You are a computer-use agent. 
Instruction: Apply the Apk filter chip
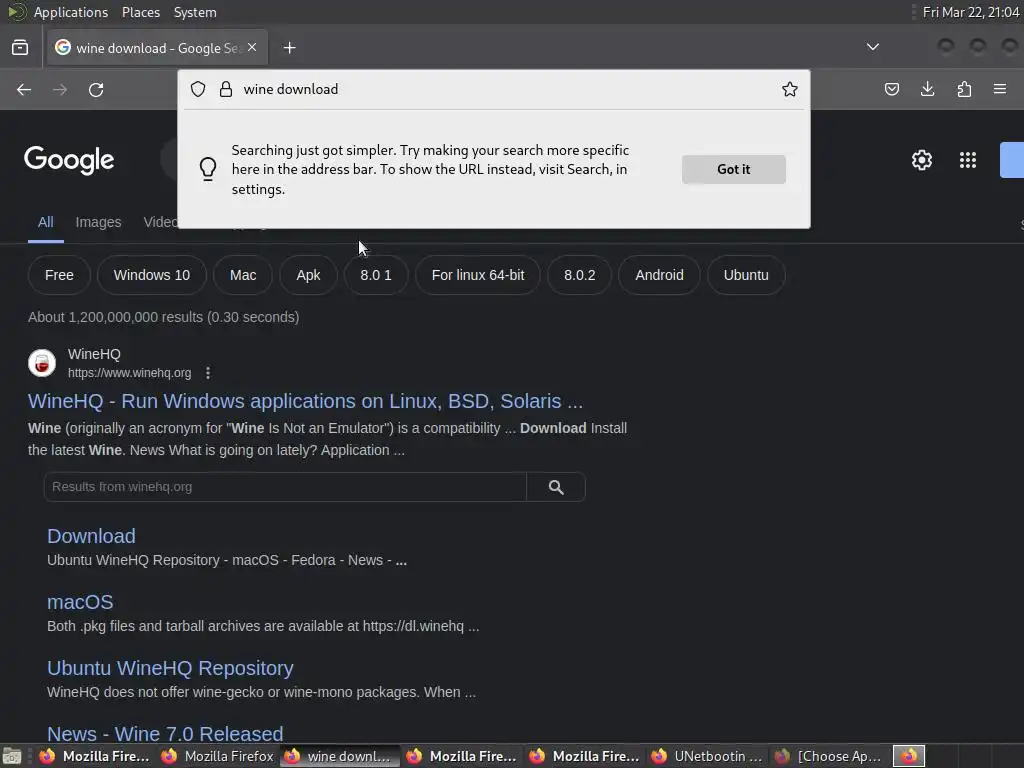[308, 275]
